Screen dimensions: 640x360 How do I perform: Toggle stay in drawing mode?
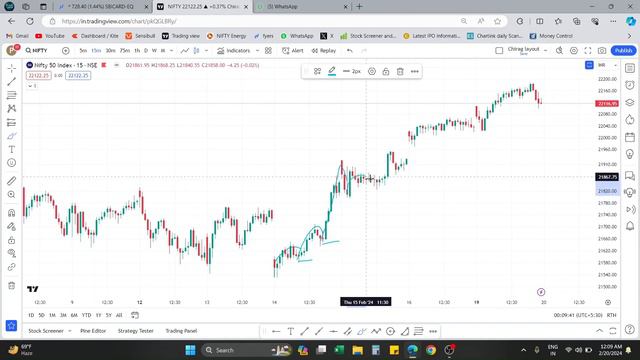(11, 227)
